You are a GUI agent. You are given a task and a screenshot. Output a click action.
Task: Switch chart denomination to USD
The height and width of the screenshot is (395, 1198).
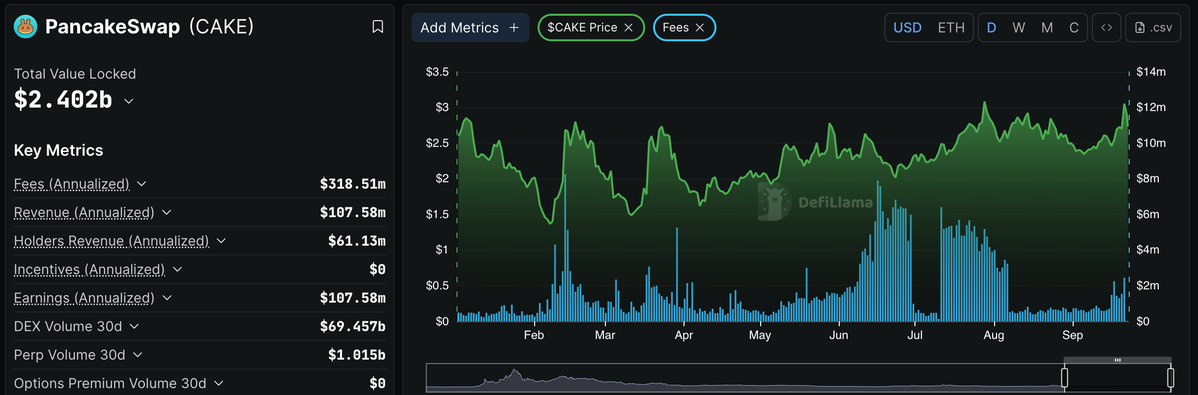click(x=908, y=28)
